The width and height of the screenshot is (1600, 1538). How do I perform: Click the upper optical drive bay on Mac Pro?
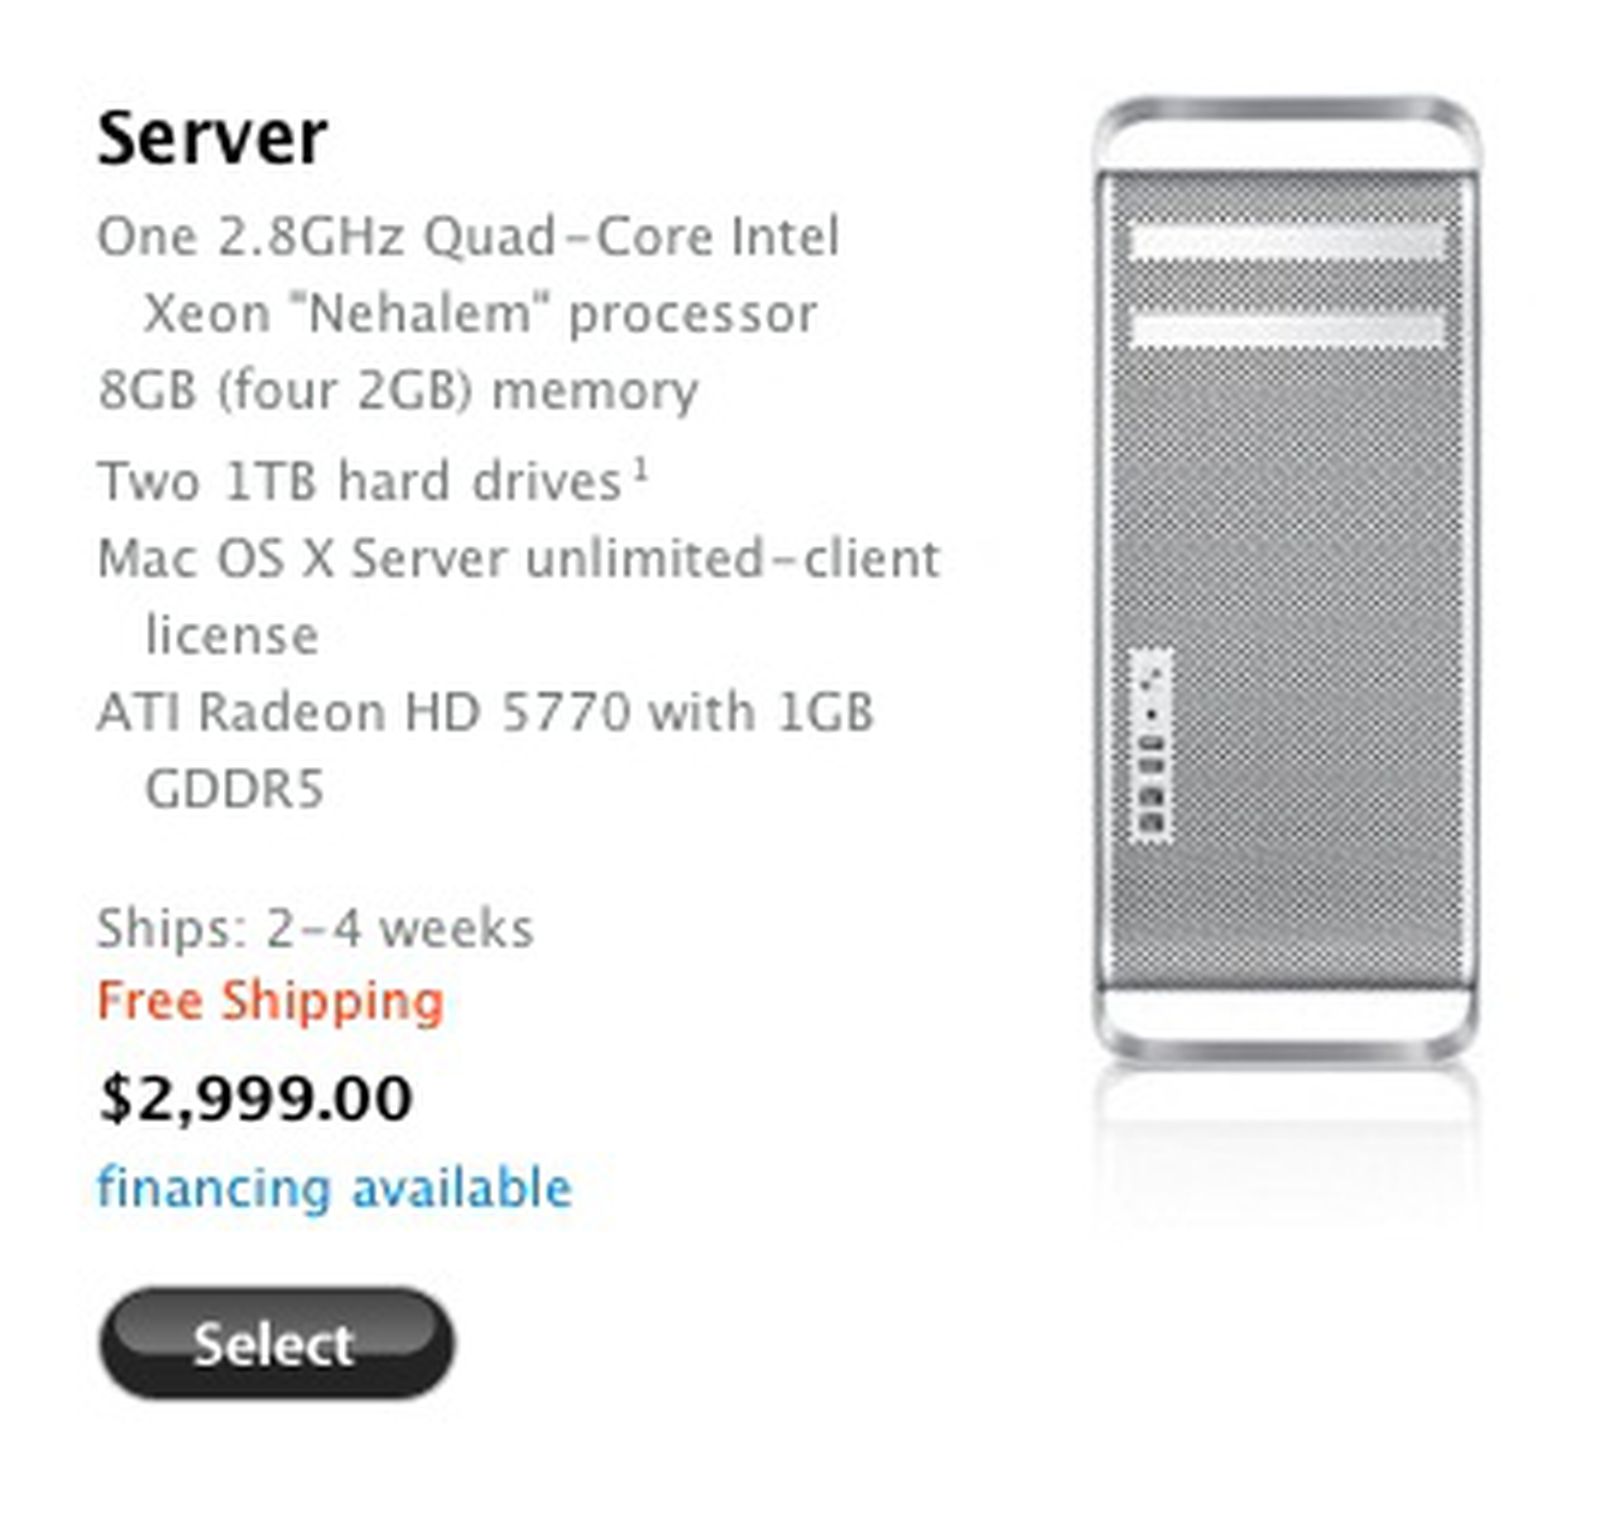[x=1287, y=241]
